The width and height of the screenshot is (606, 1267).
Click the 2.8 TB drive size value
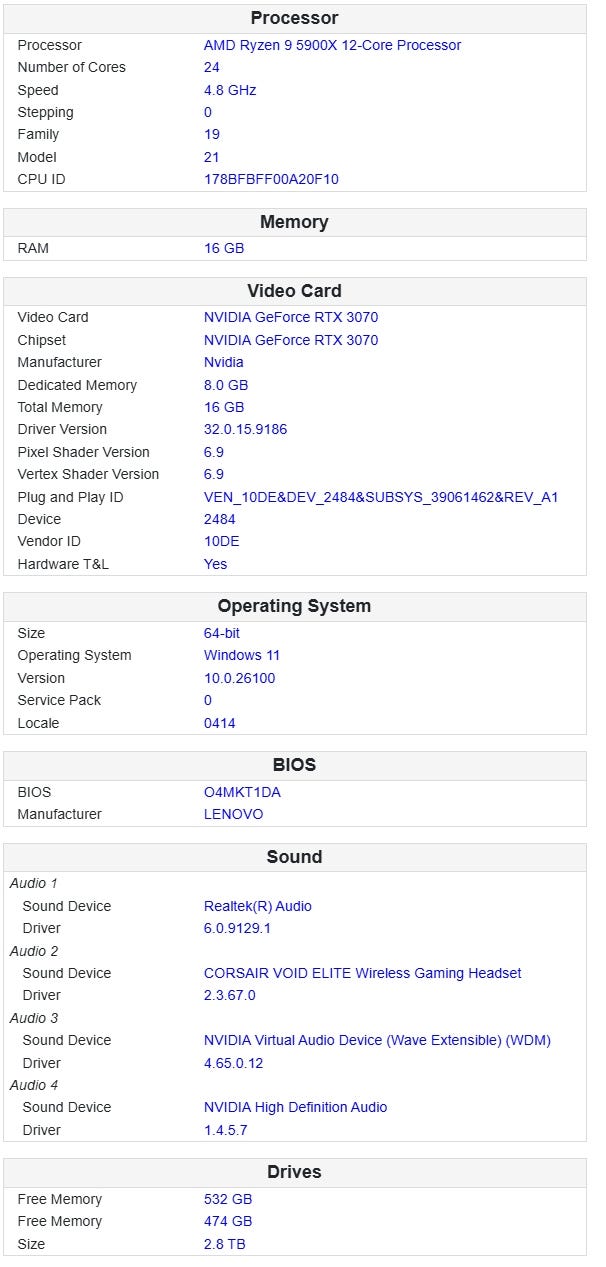pos(224,1244)
